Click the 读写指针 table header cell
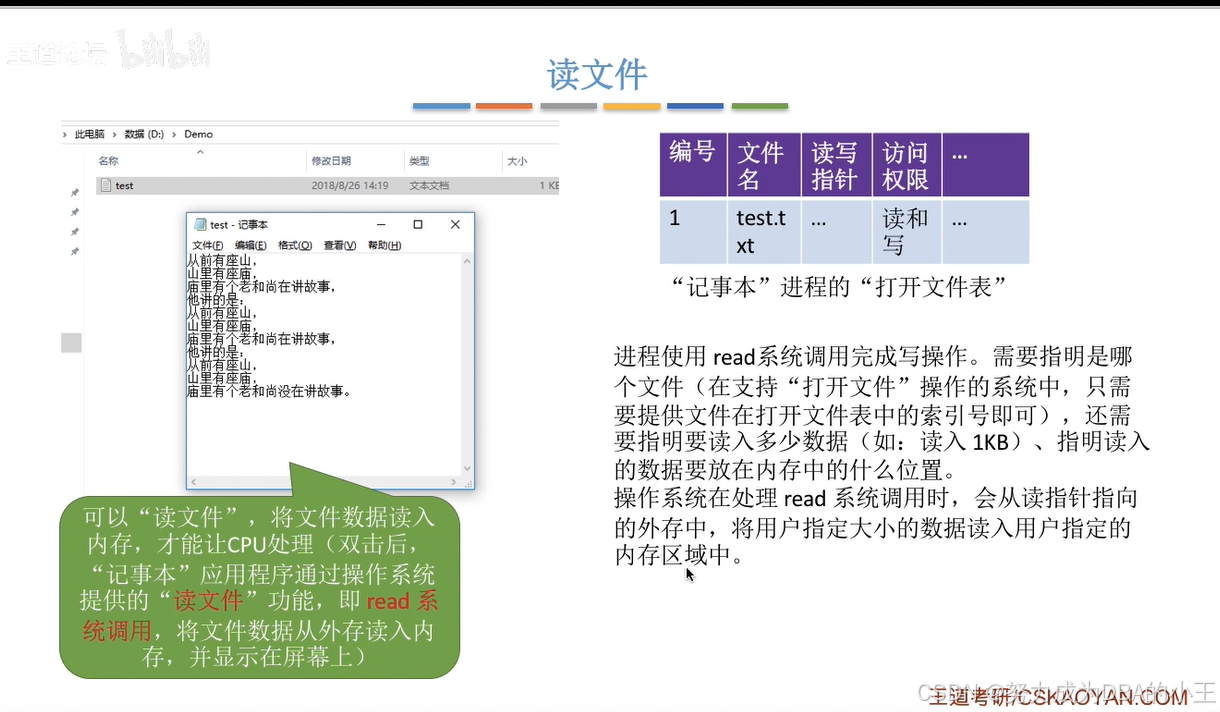 (x=836, y=165)
